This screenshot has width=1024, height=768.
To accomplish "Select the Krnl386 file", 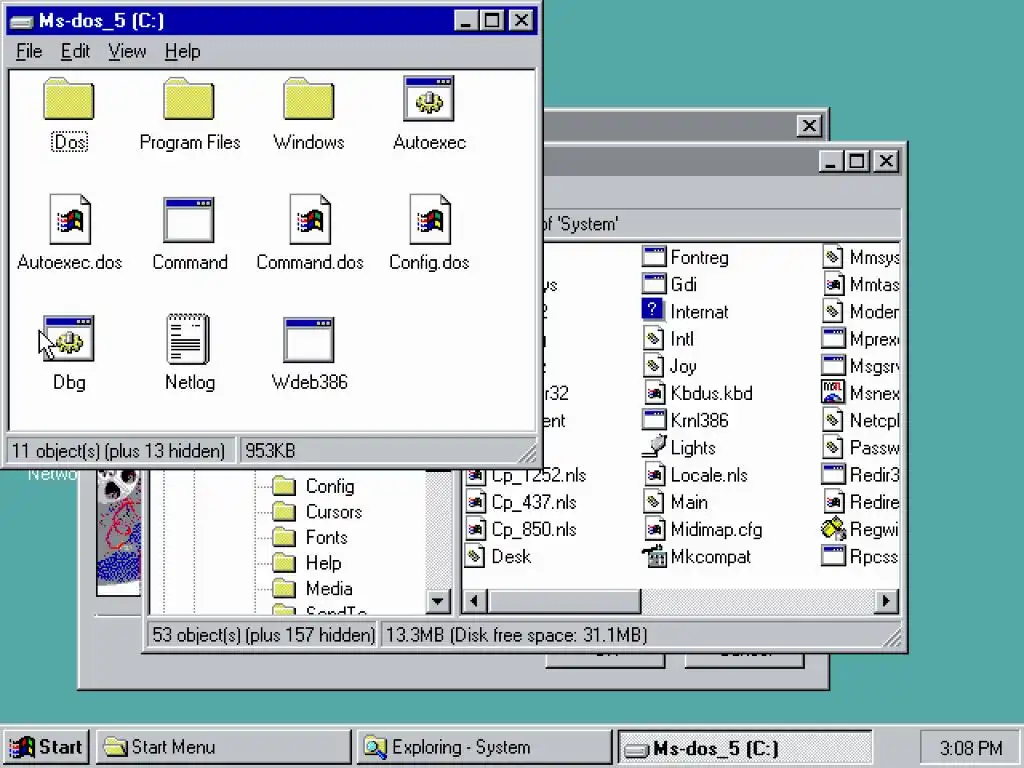I will click(685, 421).
